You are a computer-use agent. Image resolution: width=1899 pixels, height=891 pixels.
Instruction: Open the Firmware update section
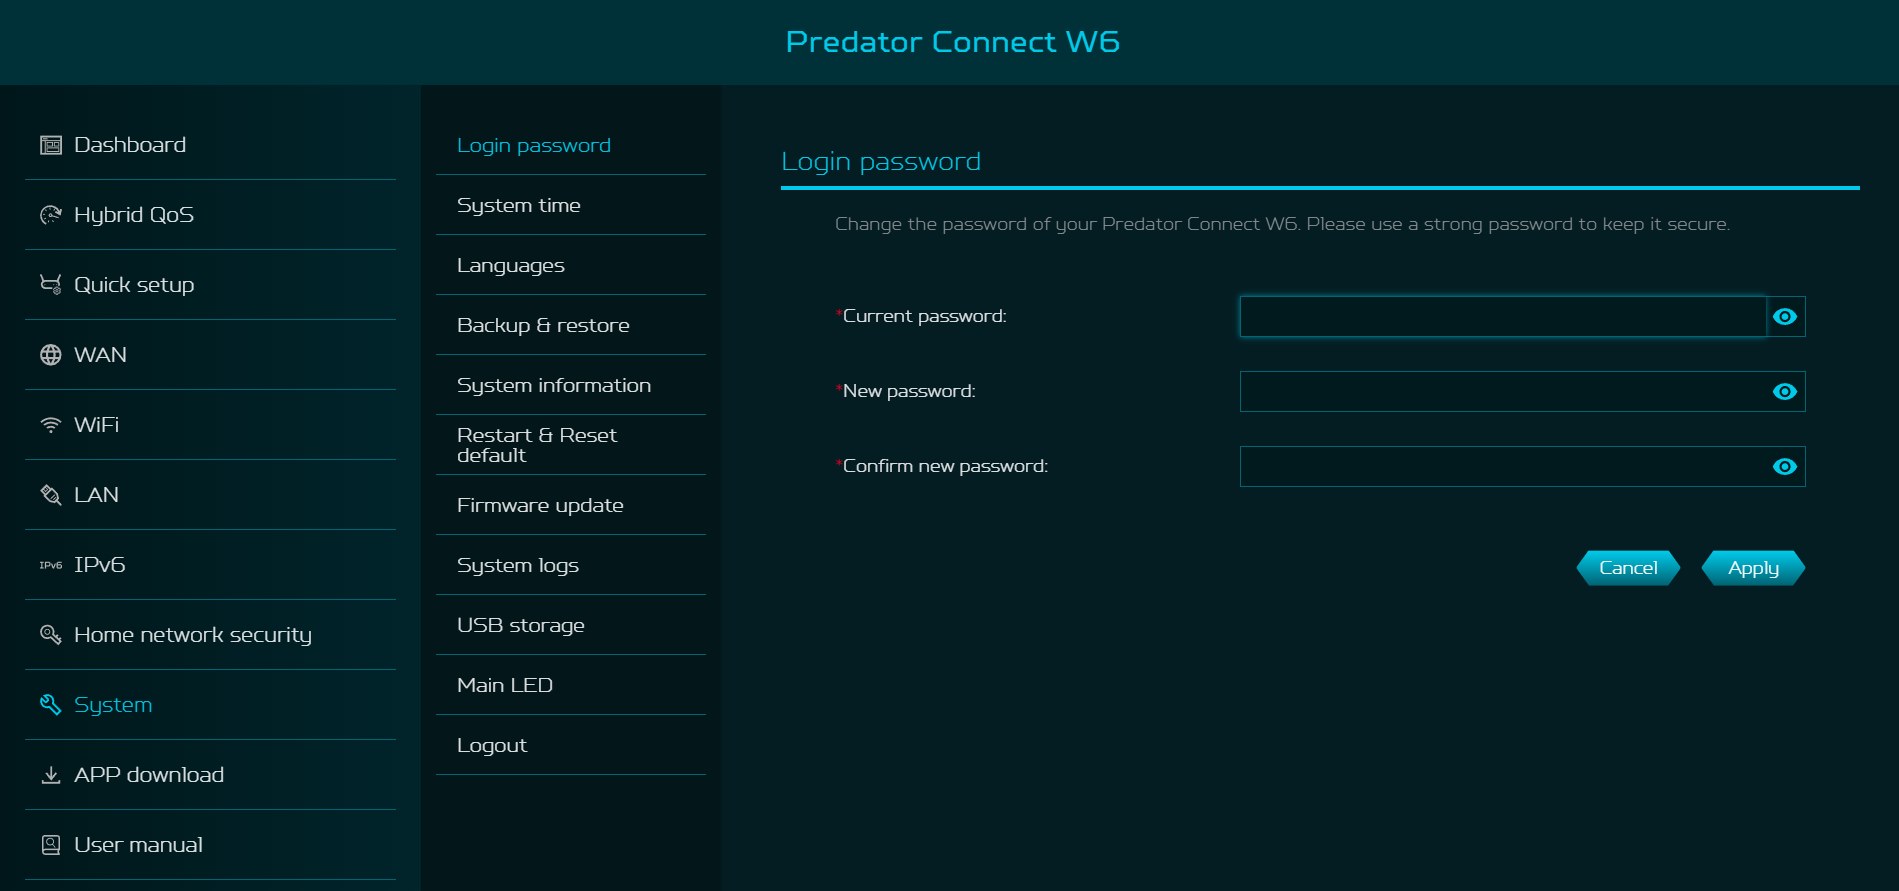coord(540,505)
